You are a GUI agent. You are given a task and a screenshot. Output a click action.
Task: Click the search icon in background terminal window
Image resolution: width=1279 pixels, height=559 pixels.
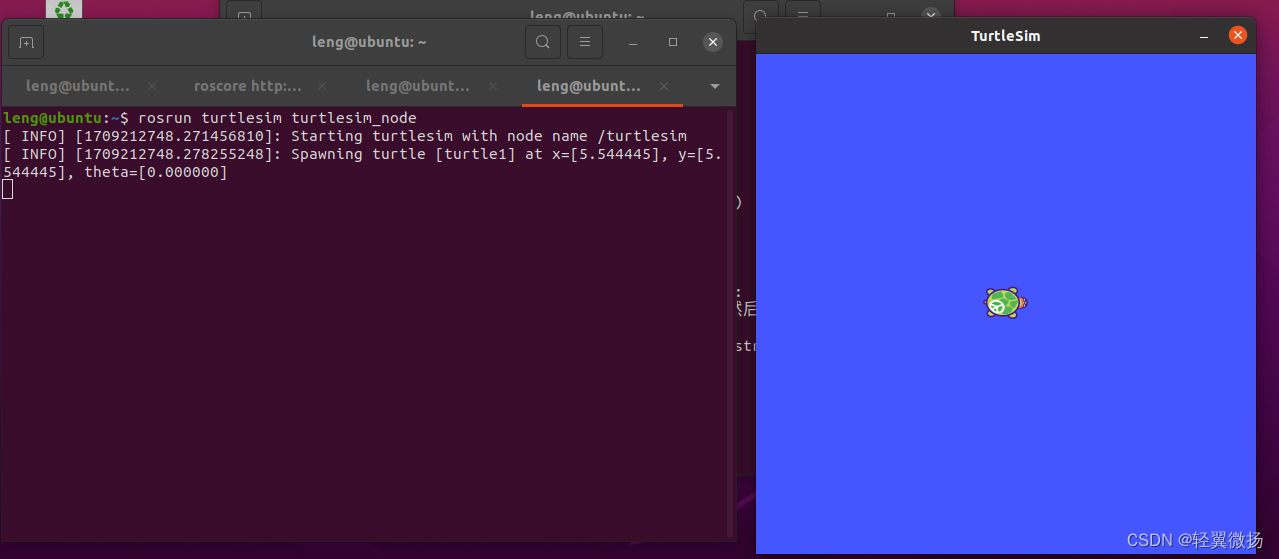point(760,14)
